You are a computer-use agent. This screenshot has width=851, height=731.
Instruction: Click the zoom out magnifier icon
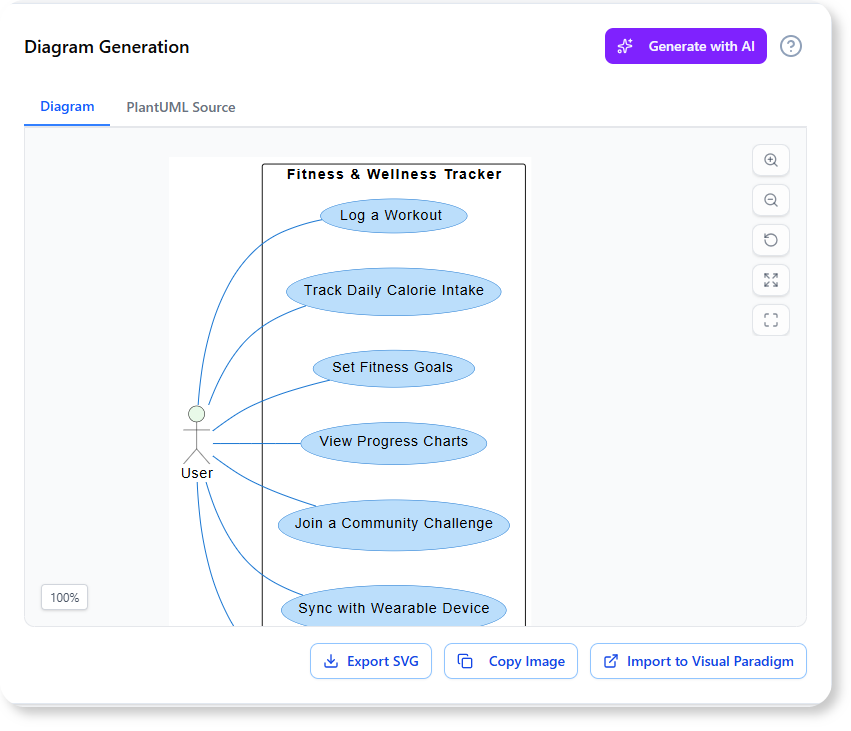coord(770,200)
